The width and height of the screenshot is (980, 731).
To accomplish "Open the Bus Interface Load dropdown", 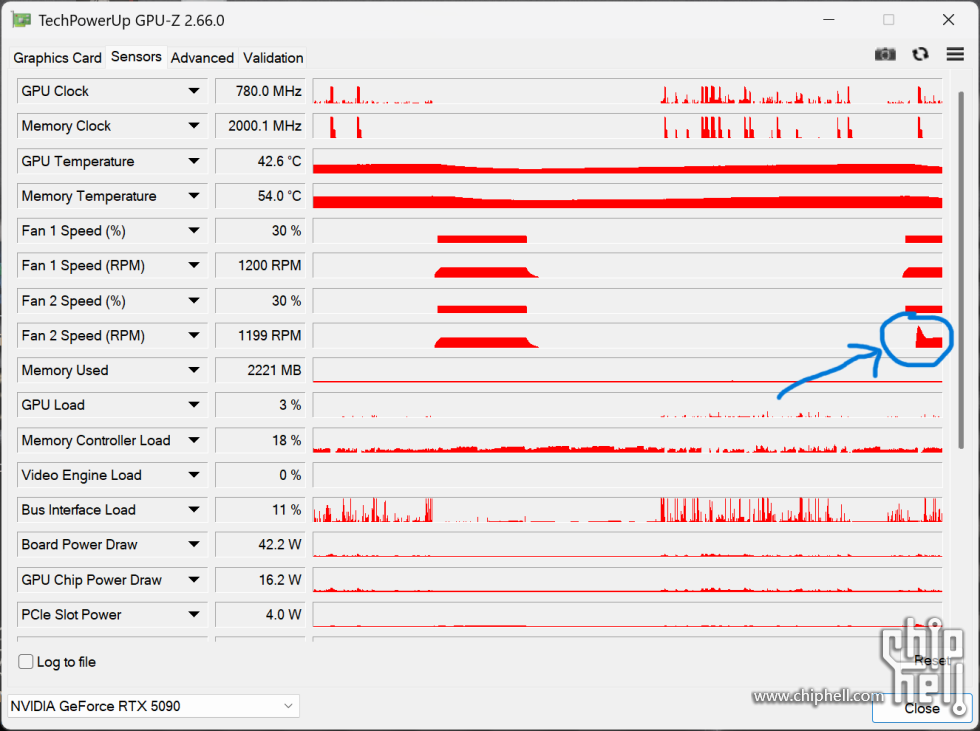I will click(x=194, y=510).
